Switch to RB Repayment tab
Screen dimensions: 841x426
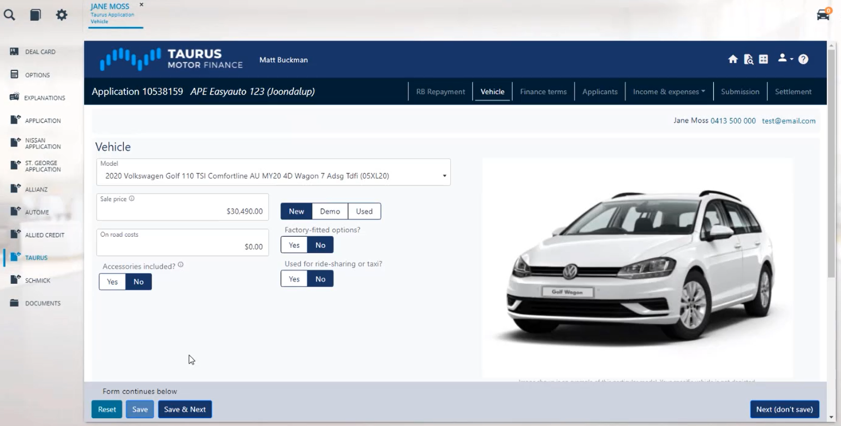(440, 92)
